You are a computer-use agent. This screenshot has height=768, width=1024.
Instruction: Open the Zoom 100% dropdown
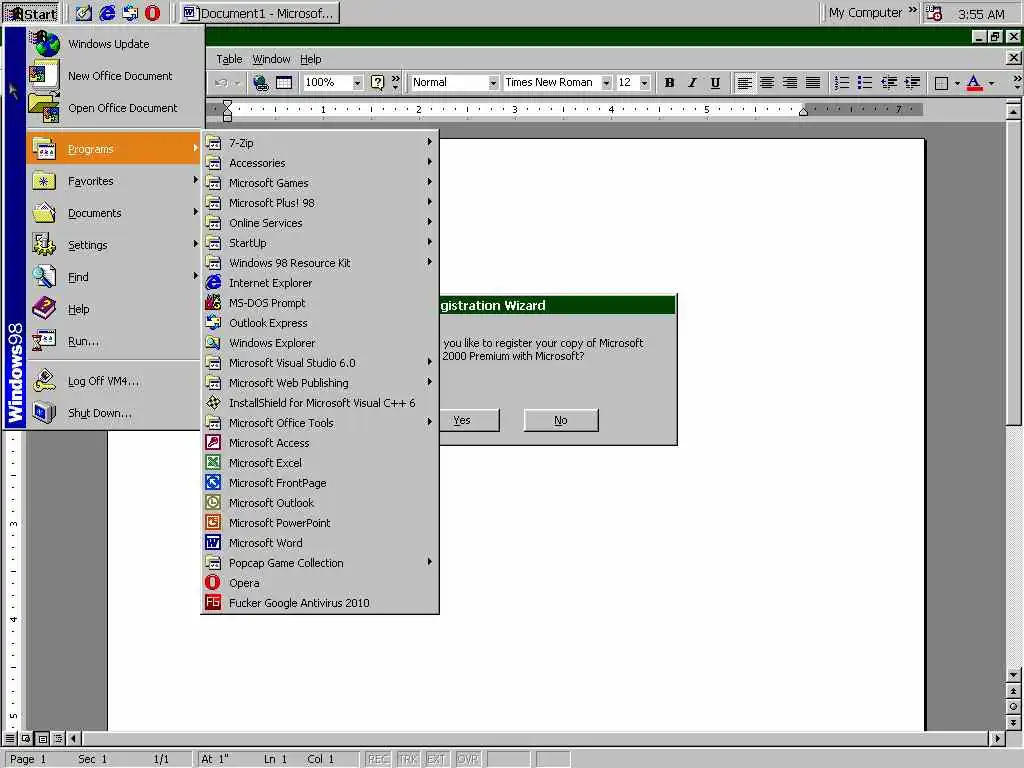(x=357, y=83)
